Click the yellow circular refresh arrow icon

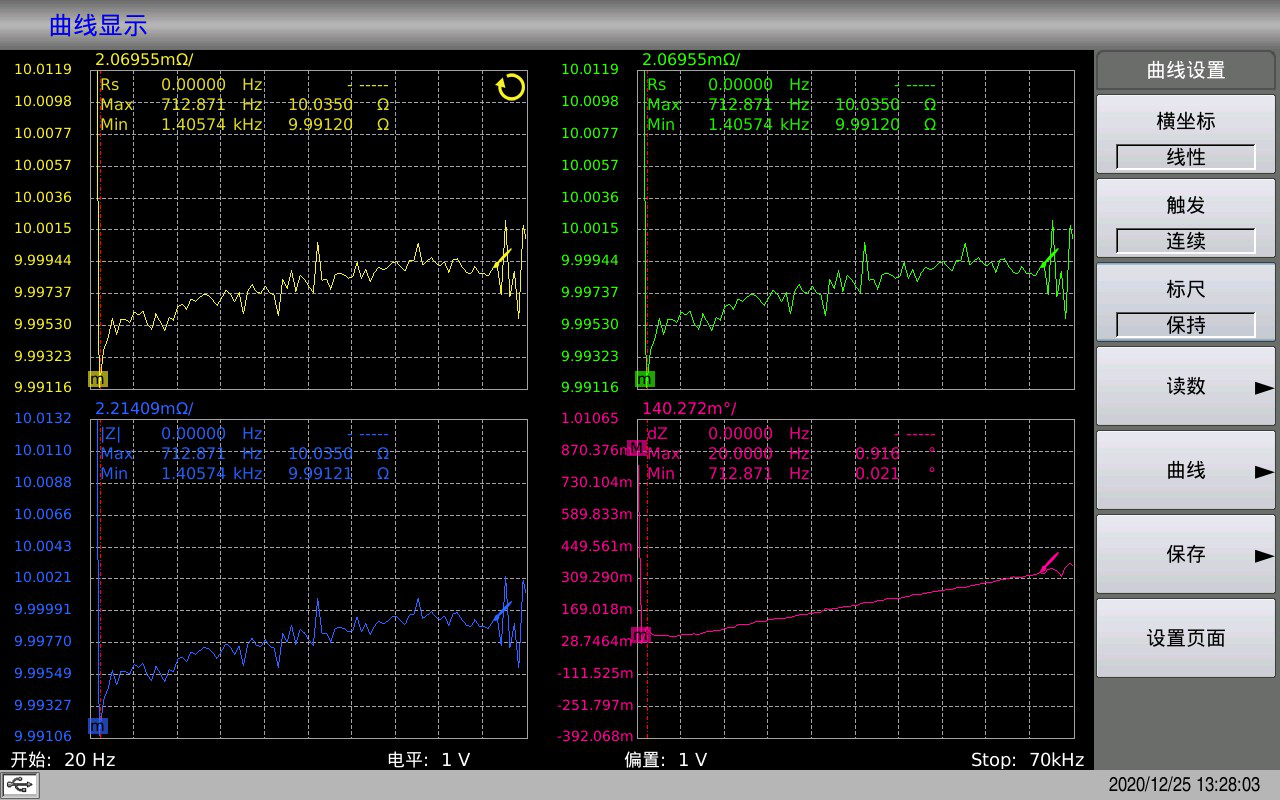pos(511,88)
